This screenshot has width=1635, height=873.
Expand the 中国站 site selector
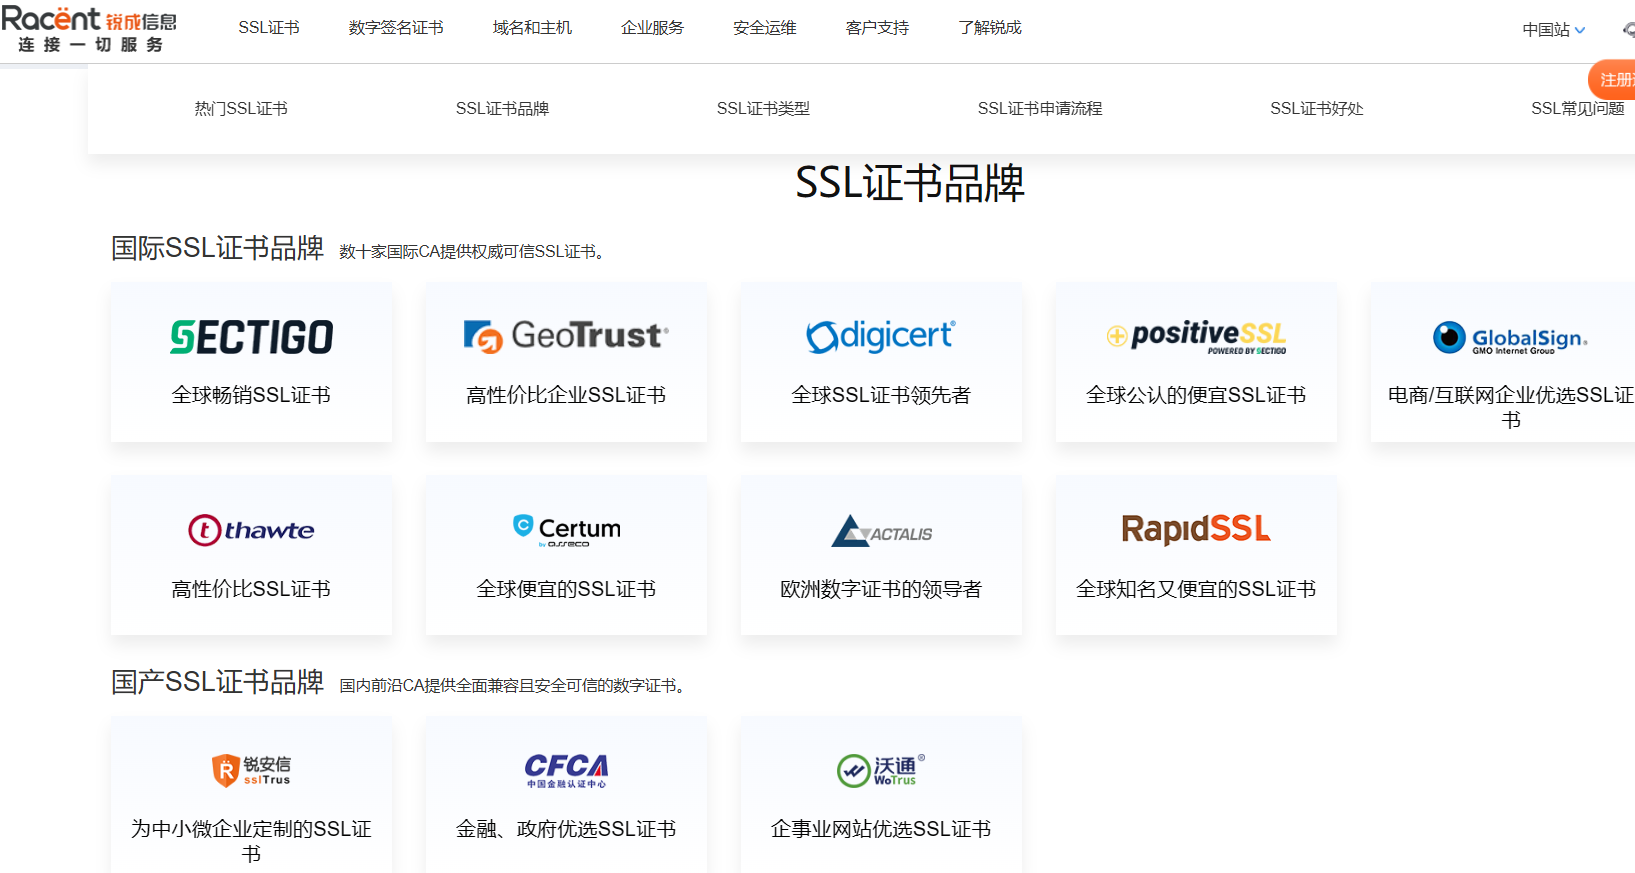click(x=1553, y=30)
